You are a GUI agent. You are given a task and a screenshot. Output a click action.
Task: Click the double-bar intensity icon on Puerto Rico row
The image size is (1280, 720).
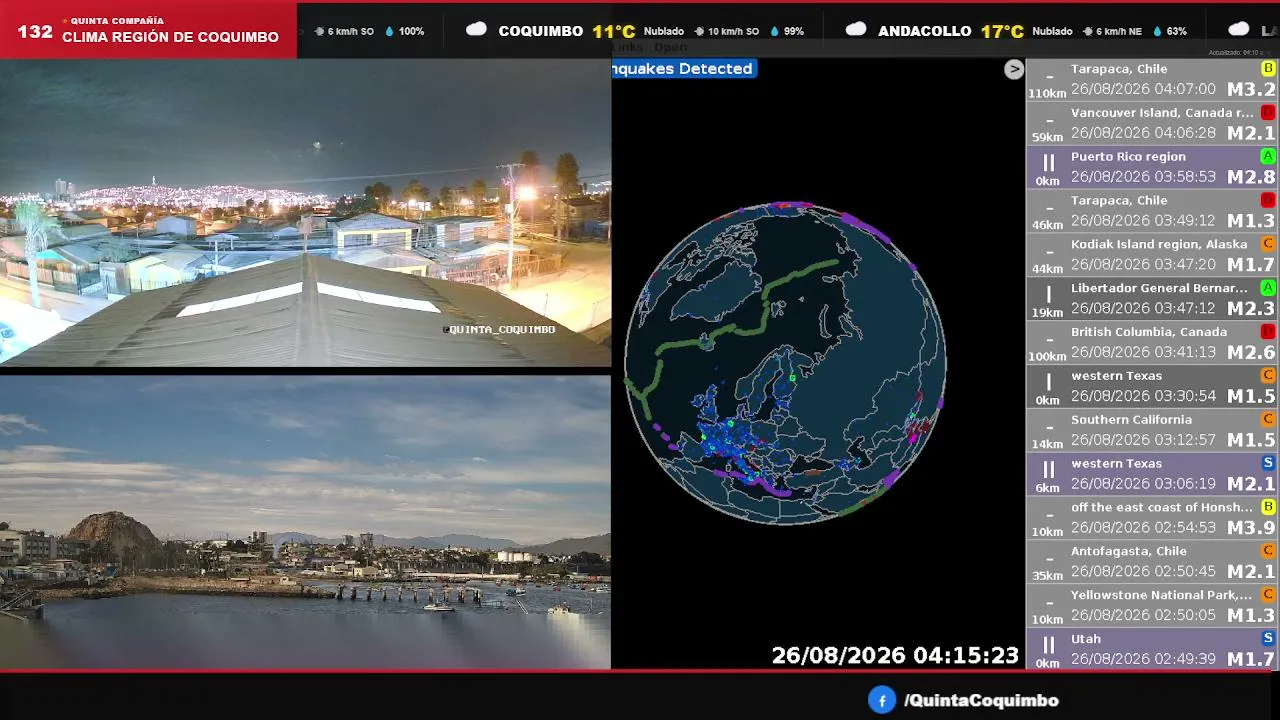click(1048, 162)
